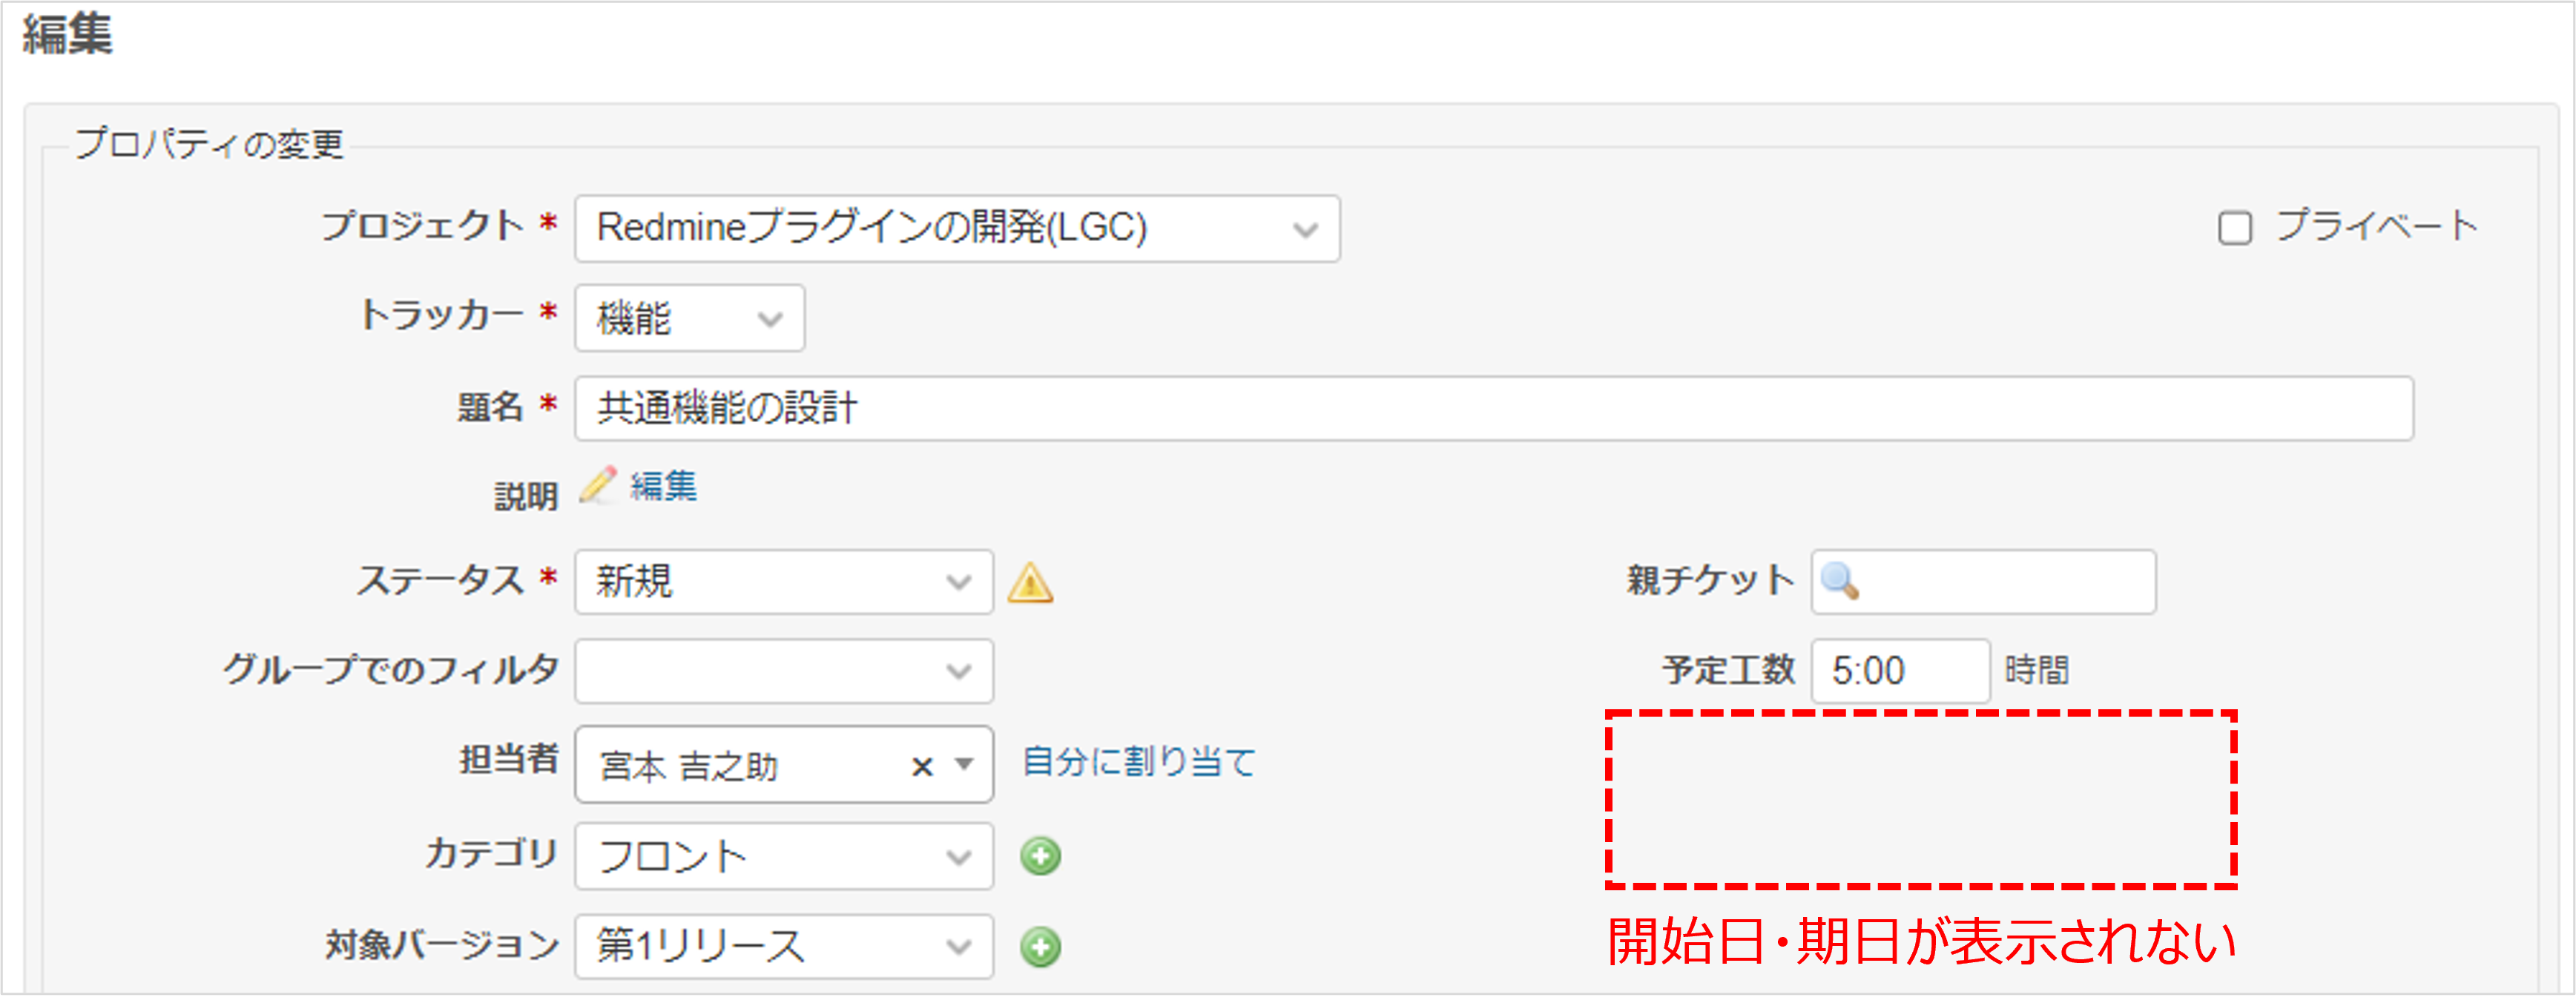Open 対象バージョン dropdown showing 第1リリース

[783, 946]
